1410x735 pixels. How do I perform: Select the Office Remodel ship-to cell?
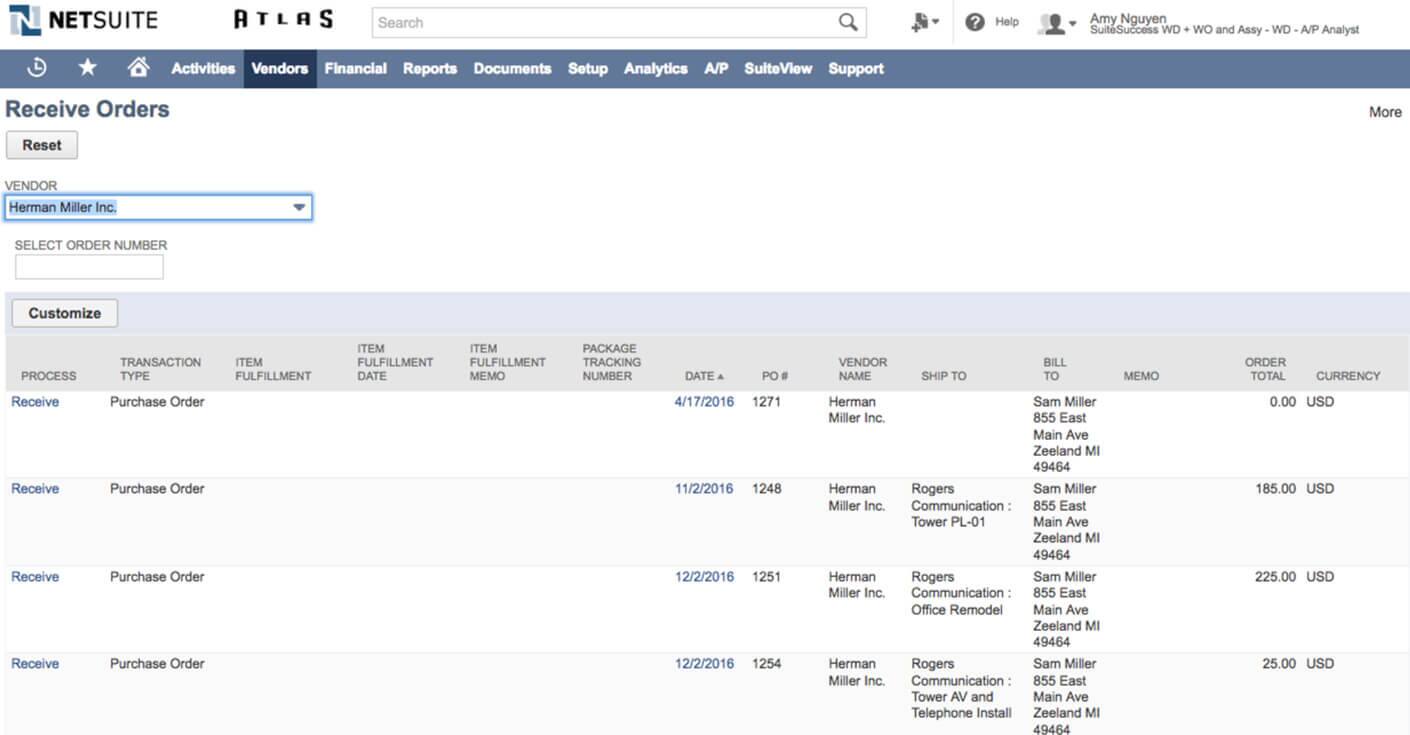tap(961, 593)
